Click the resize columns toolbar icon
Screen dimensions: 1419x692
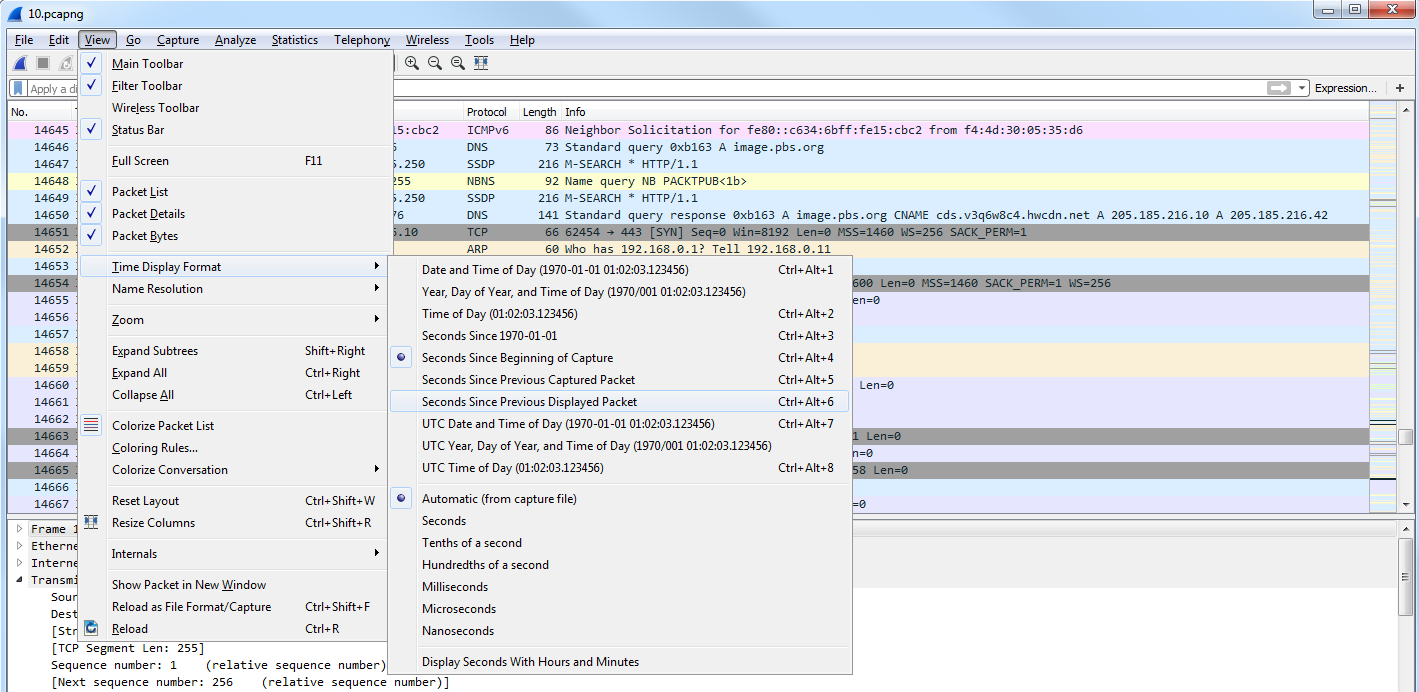[x=481, y=63]
